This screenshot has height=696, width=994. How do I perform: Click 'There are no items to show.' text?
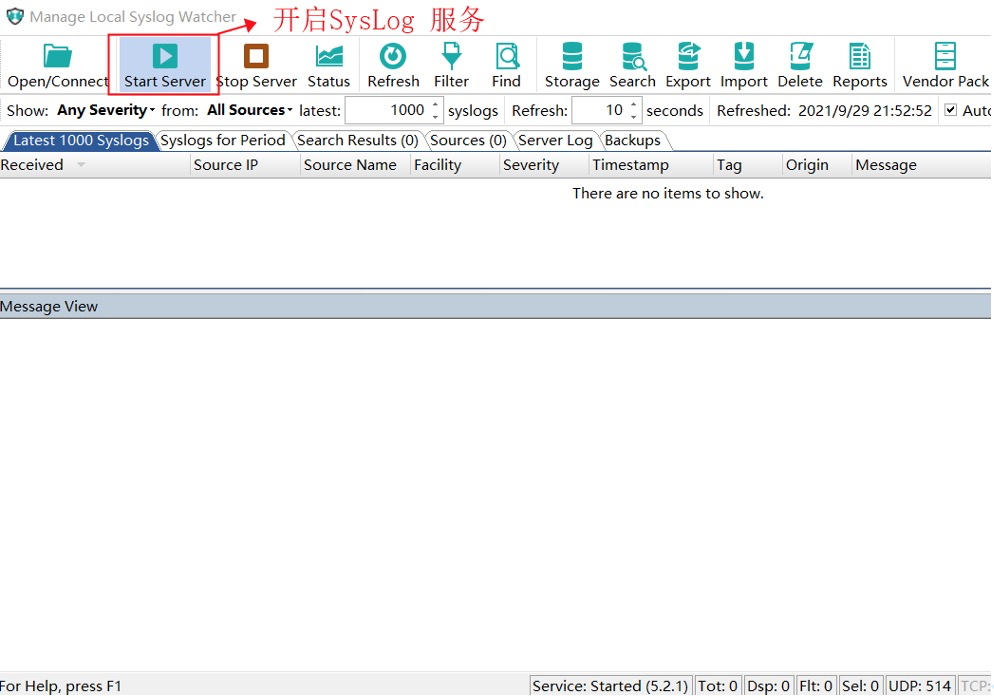(x=668, y=193)
